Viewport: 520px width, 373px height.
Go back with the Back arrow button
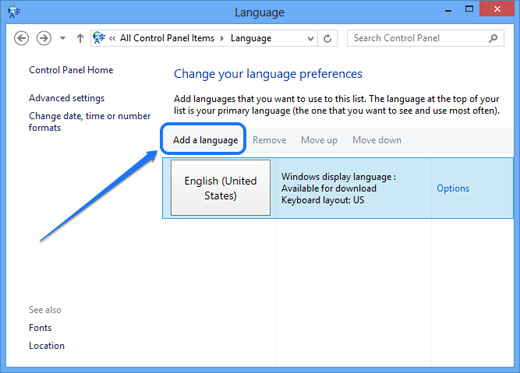pyautogui.click(x=21, y=38)
